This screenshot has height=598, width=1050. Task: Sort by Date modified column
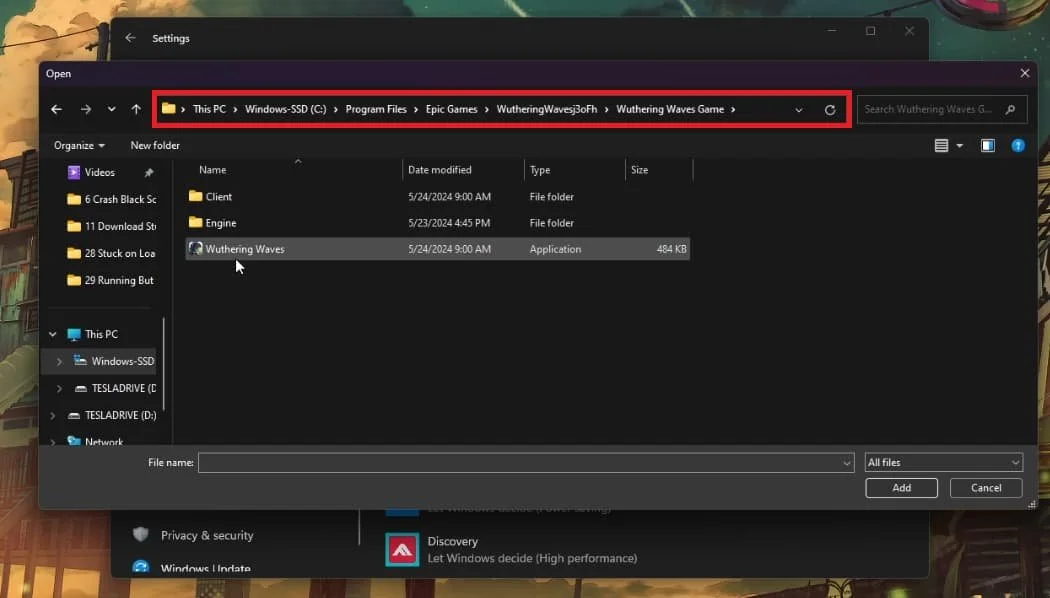pyautogui.click(x=440, y=170)
